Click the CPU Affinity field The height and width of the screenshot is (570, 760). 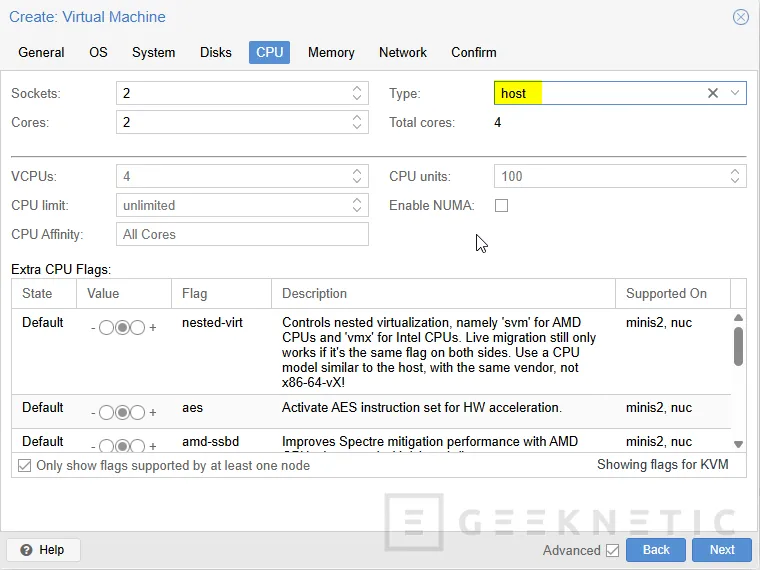pyautogui.click(x=242, y=234)
